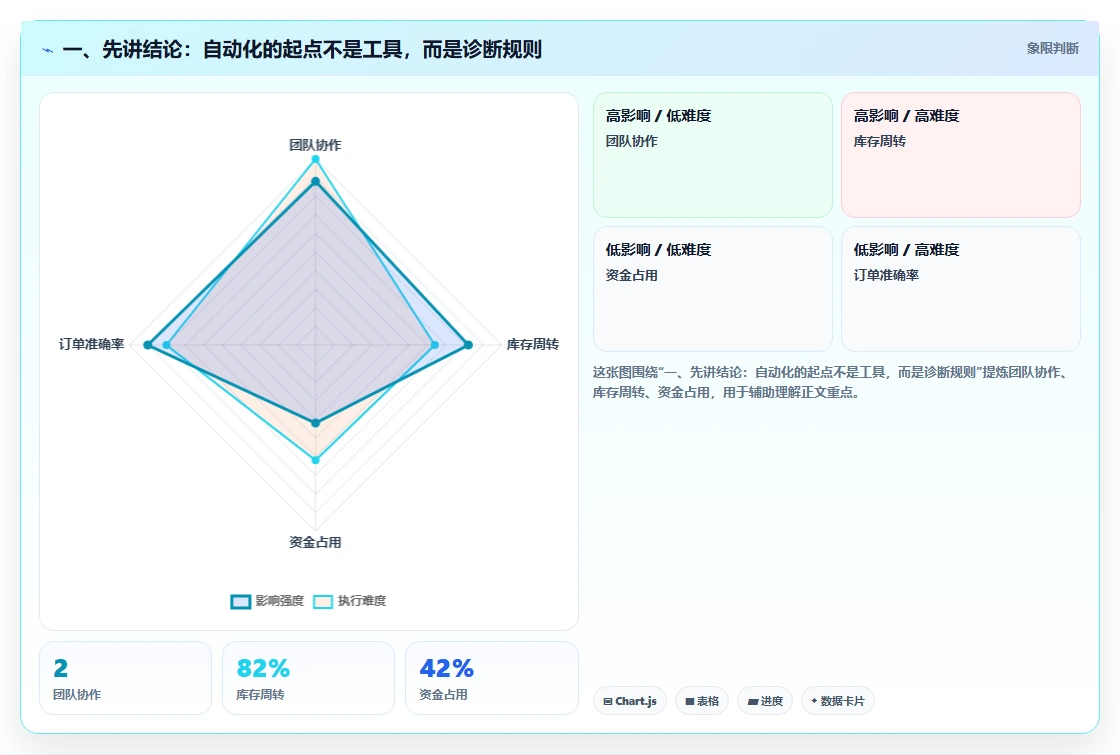Click the 资金占用 axis label on radar chart
Image resolution: width=1120 pixels, height=755 pixels.
315,542
